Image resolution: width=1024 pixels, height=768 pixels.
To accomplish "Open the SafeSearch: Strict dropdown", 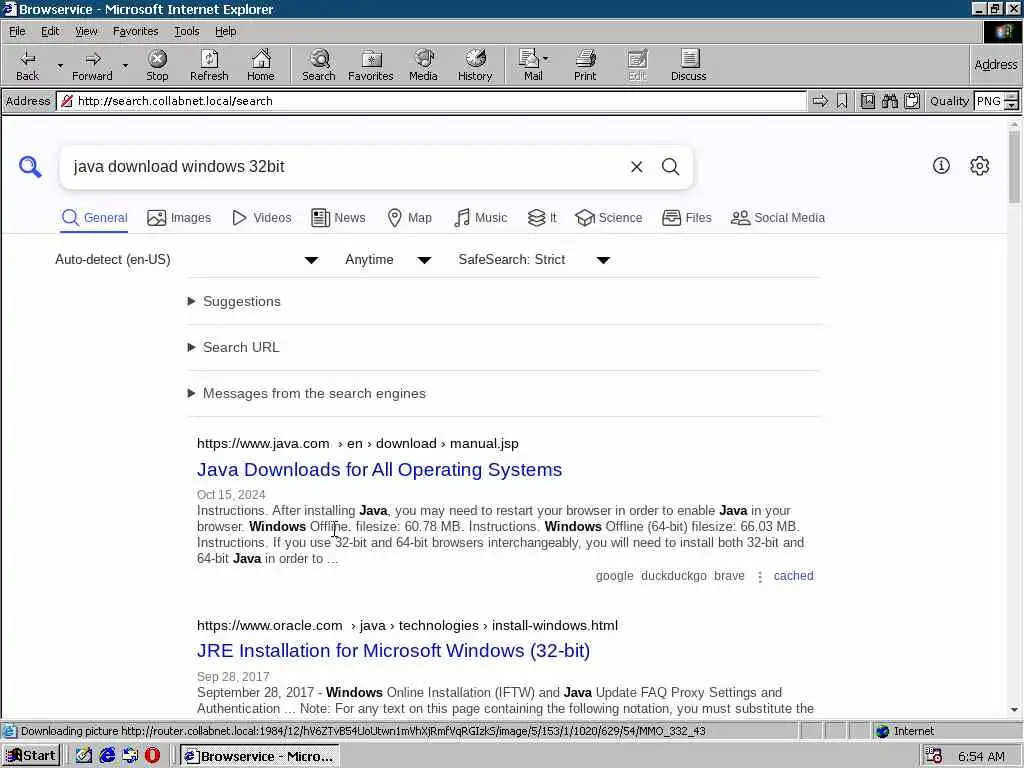I will pos(534,260).
